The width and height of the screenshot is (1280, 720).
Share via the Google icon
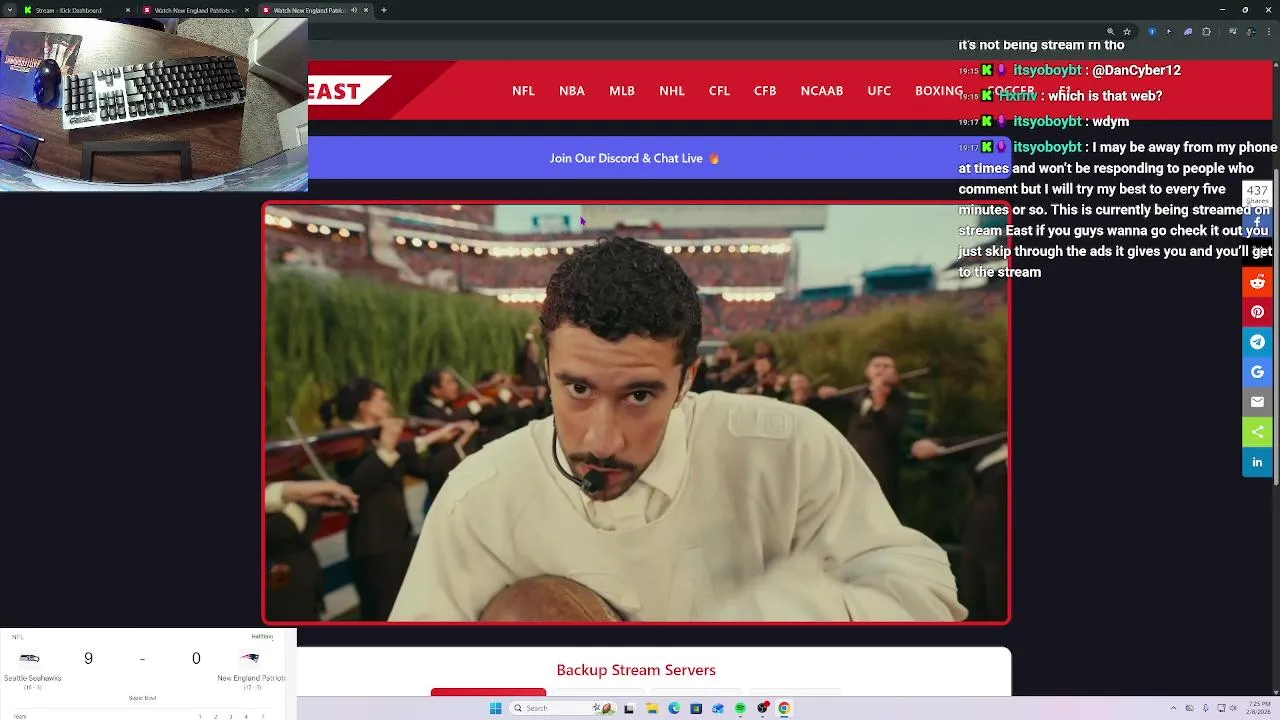click(x=1257, y=372)
